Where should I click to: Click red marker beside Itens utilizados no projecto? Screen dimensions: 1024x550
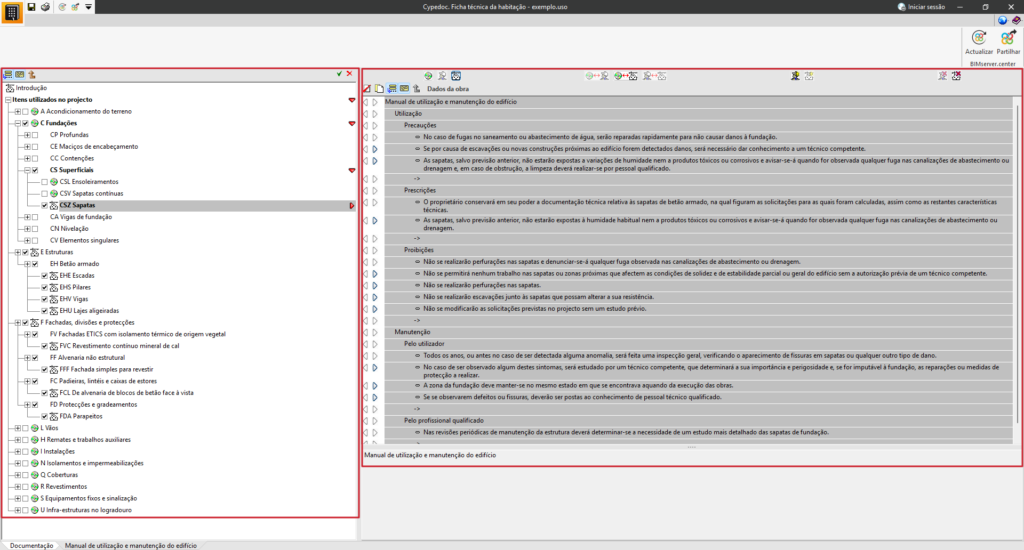coord(351,100)
